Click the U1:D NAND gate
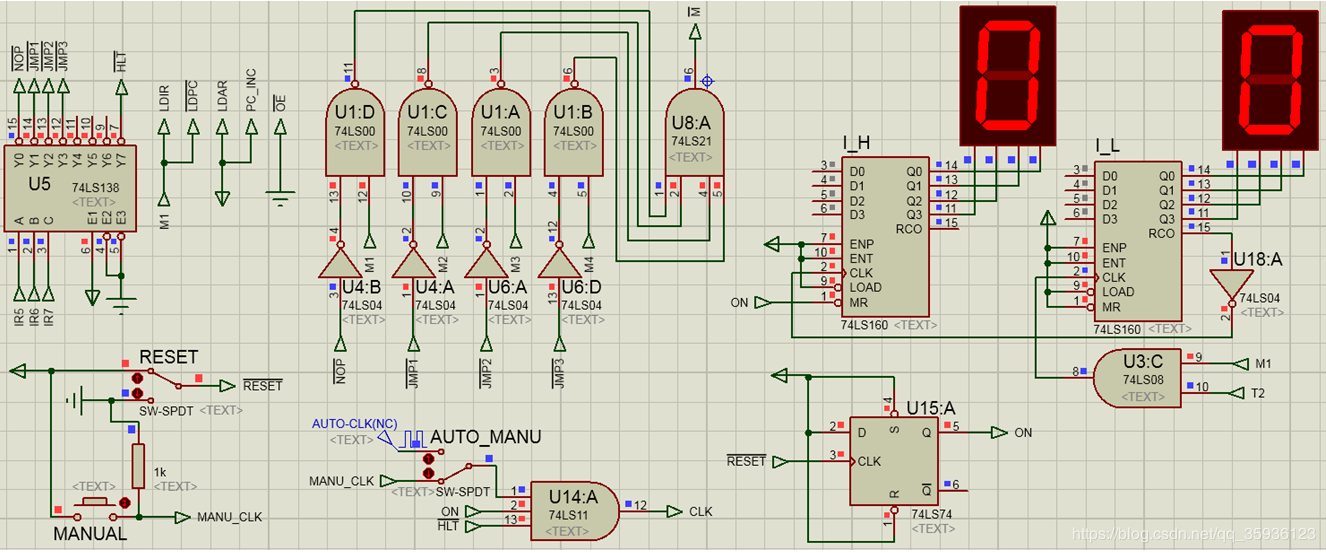The width and height of the screenshot is (1326, 553). pyautogui.click(x=356, y=133)
